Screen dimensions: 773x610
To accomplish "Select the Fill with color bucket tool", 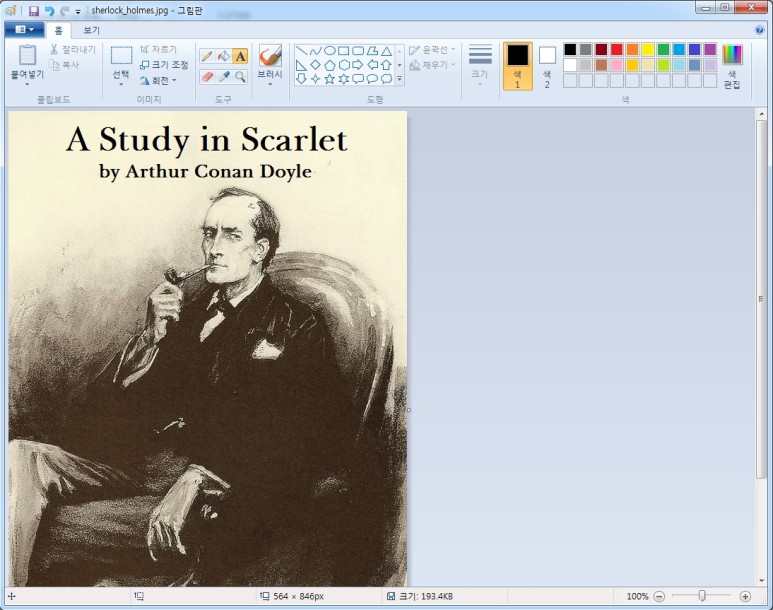I will pos(224,56).
